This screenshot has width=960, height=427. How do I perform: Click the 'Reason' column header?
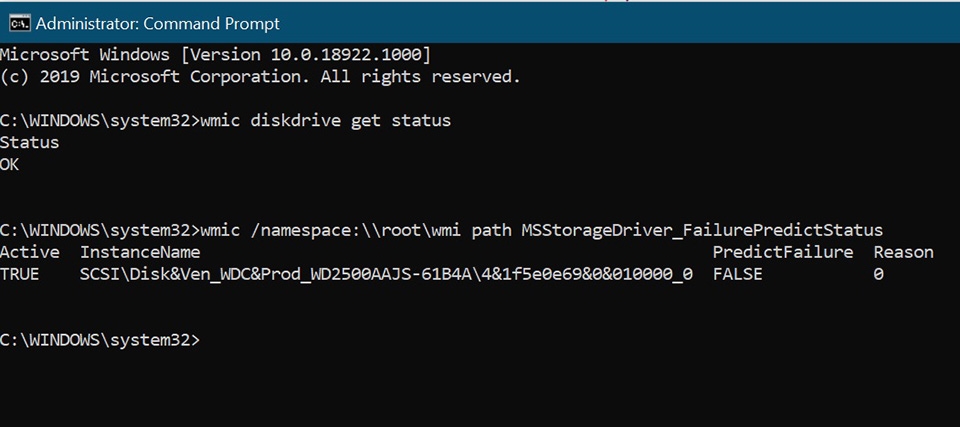(x=903, y=252)
